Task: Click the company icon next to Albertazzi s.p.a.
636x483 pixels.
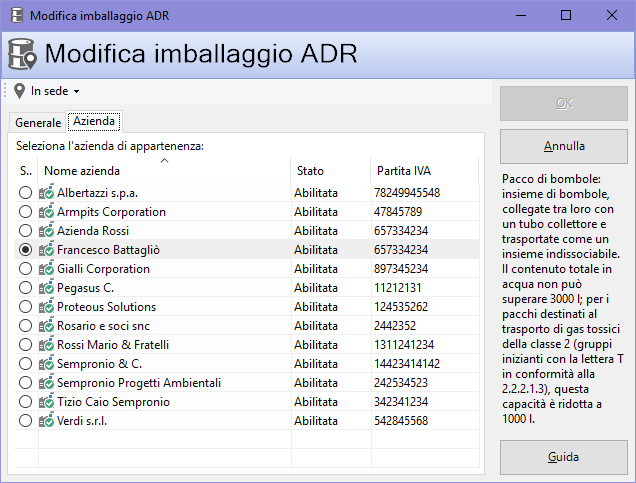Action: pos(46,193)
